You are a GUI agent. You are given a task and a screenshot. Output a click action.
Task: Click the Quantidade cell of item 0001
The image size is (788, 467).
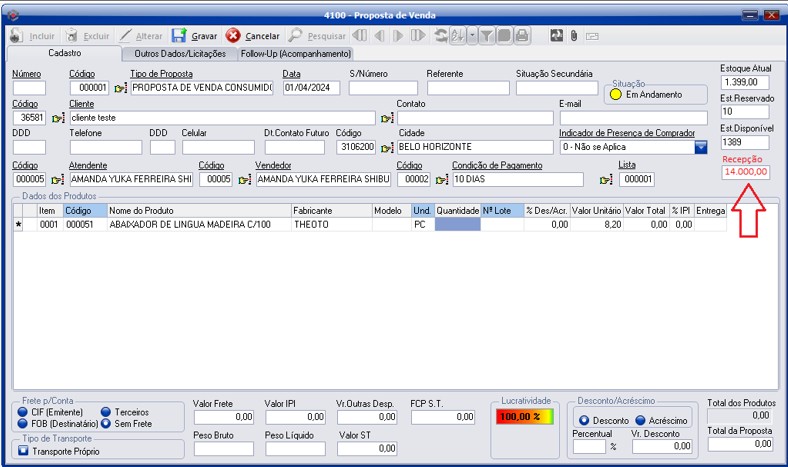[x=457, y=225]
